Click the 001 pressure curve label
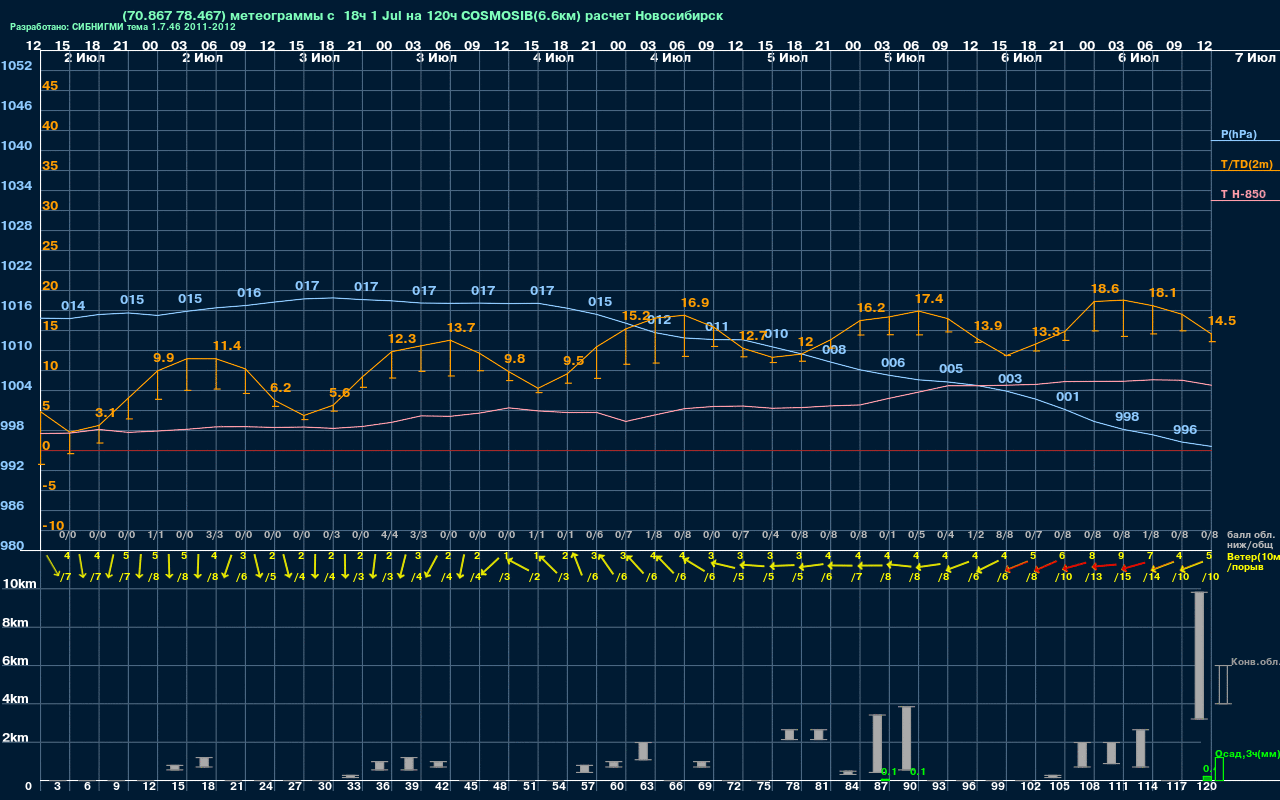The image size is (1280, 800). 1068,397
